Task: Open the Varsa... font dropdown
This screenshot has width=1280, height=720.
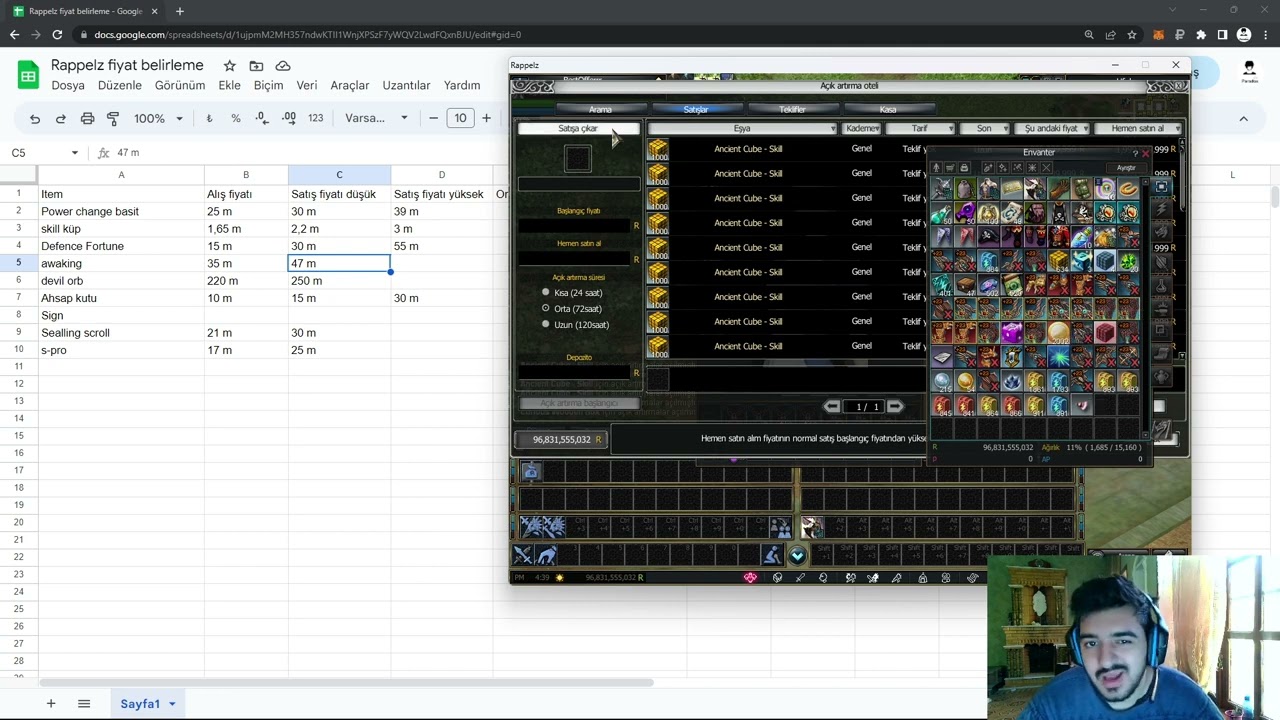Action: 376,118
